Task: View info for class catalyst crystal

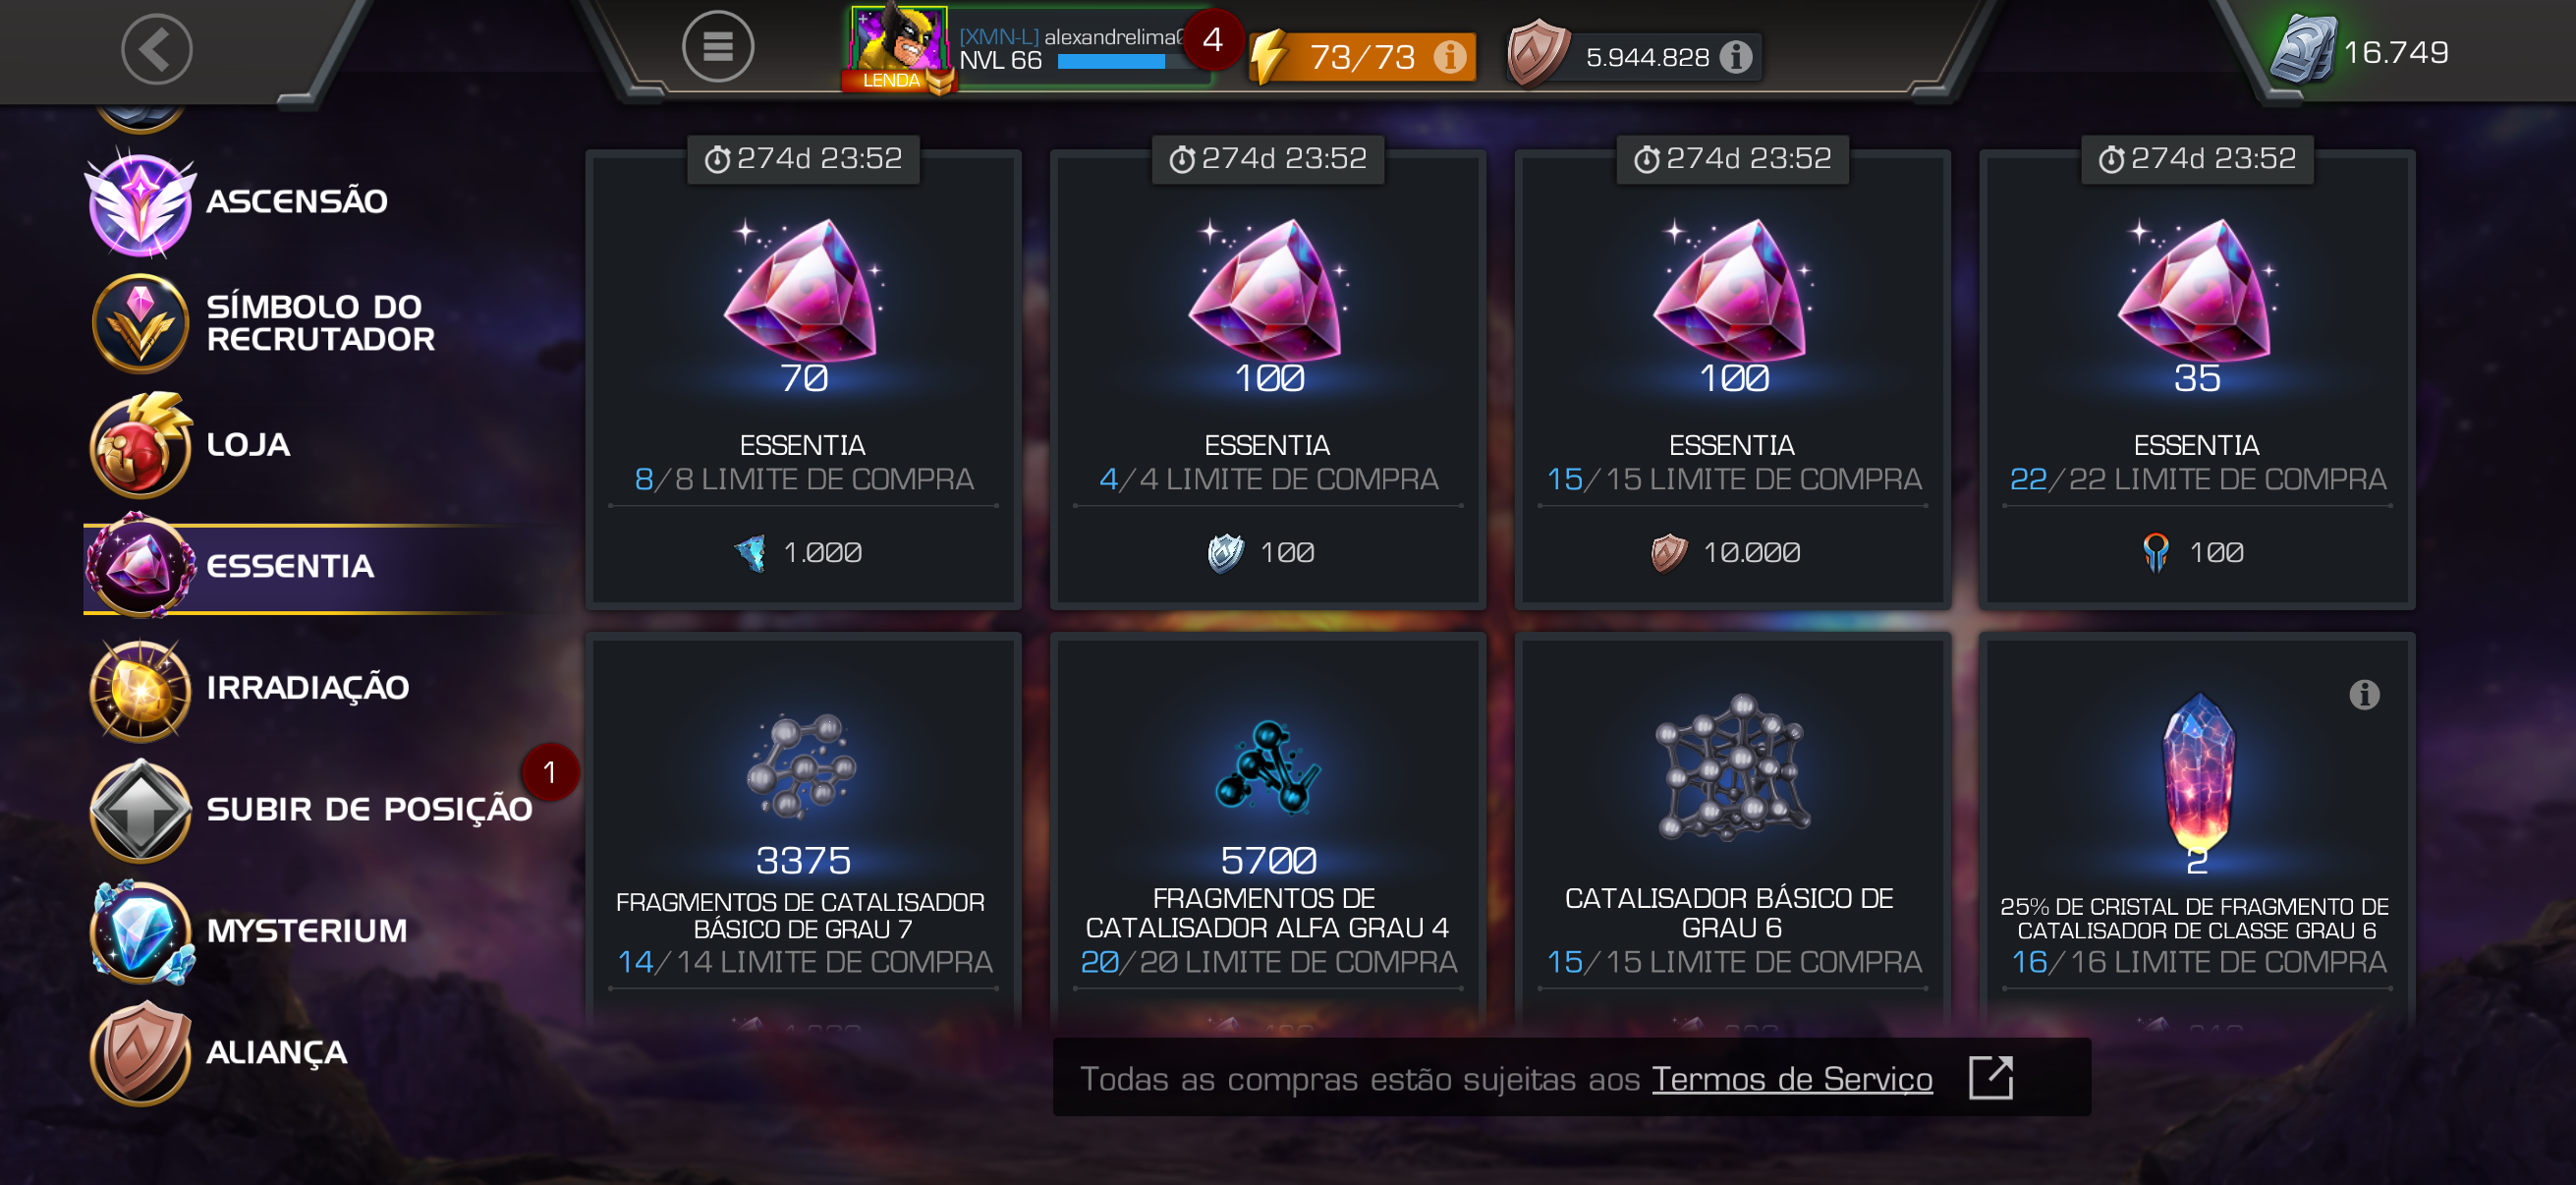Action: 2364,694
